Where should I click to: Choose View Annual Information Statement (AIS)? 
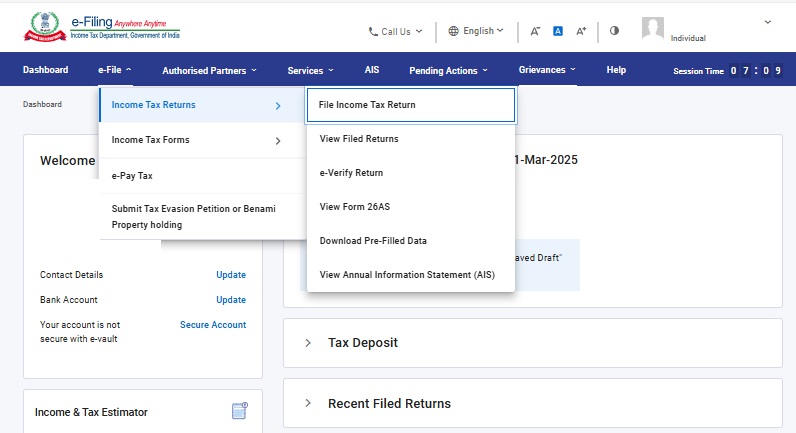click(411, 275)
